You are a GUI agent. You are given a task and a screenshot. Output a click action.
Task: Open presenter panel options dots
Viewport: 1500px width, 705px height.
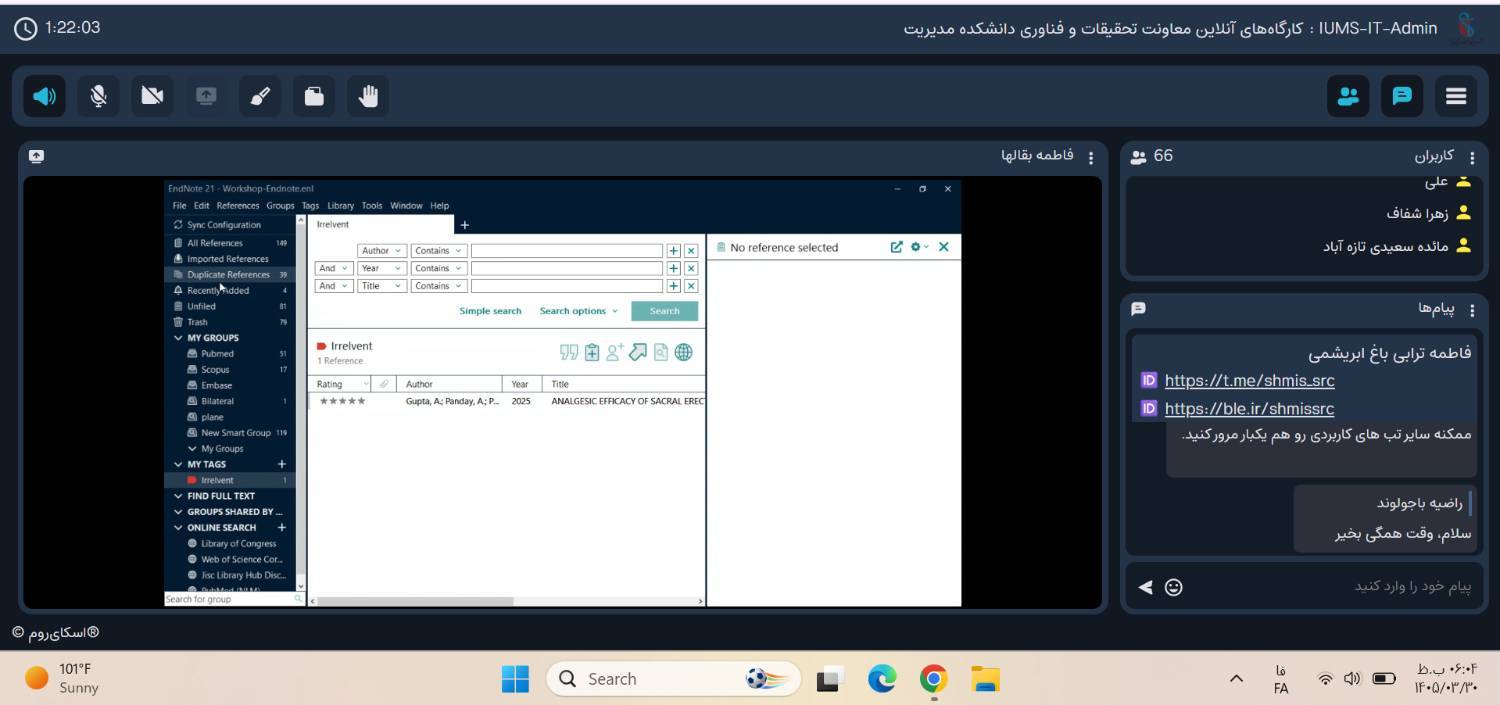click(x=1091, y=157)
